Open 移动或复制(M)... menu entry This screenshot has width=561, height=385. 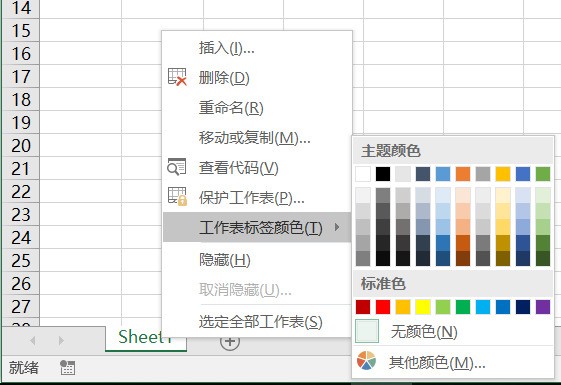pos(257,137)
